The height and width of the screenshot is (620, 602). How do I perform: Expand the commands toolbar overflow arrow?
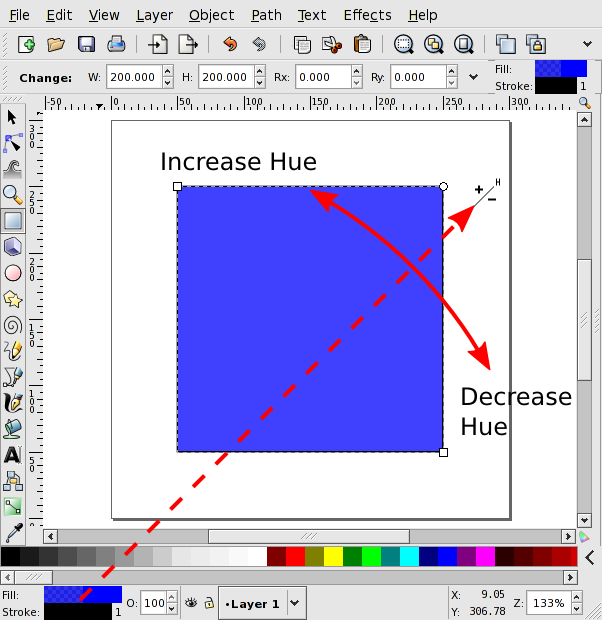coord(588,44)
